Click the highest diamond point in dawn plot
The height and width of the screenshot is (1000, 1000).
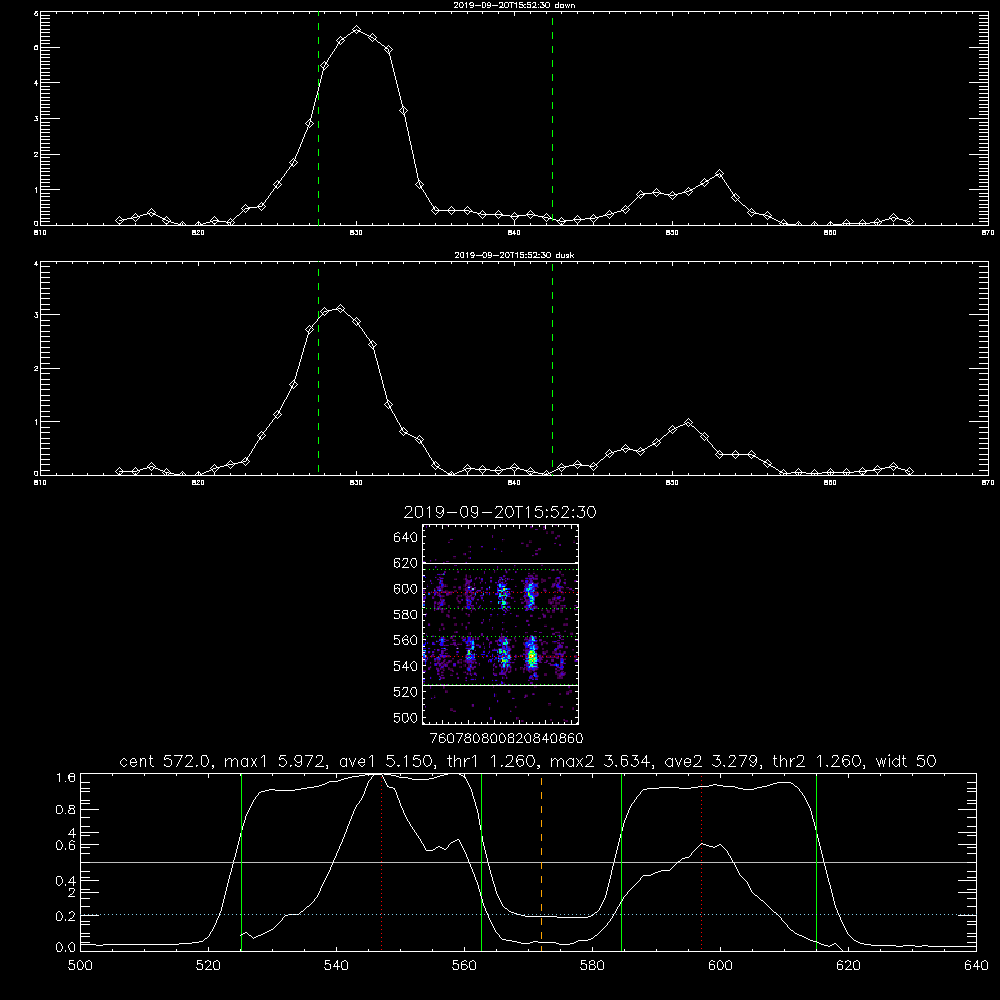[x=357, y=30]
